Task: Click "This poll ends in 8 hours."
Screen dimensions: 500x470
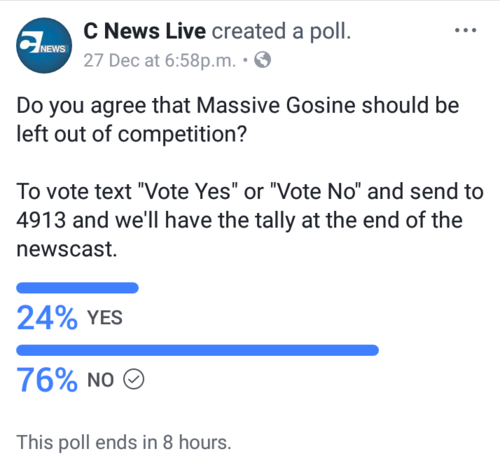Action: [124, 443]
